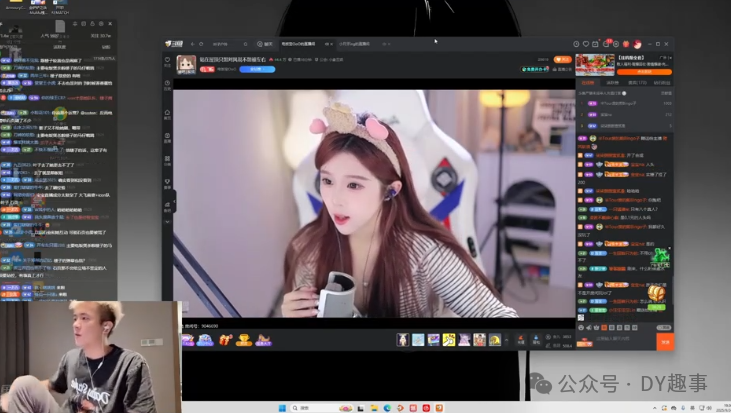Open the rank 1 contributor row
The width and height of the screenshot is (731, 413).
625,103
